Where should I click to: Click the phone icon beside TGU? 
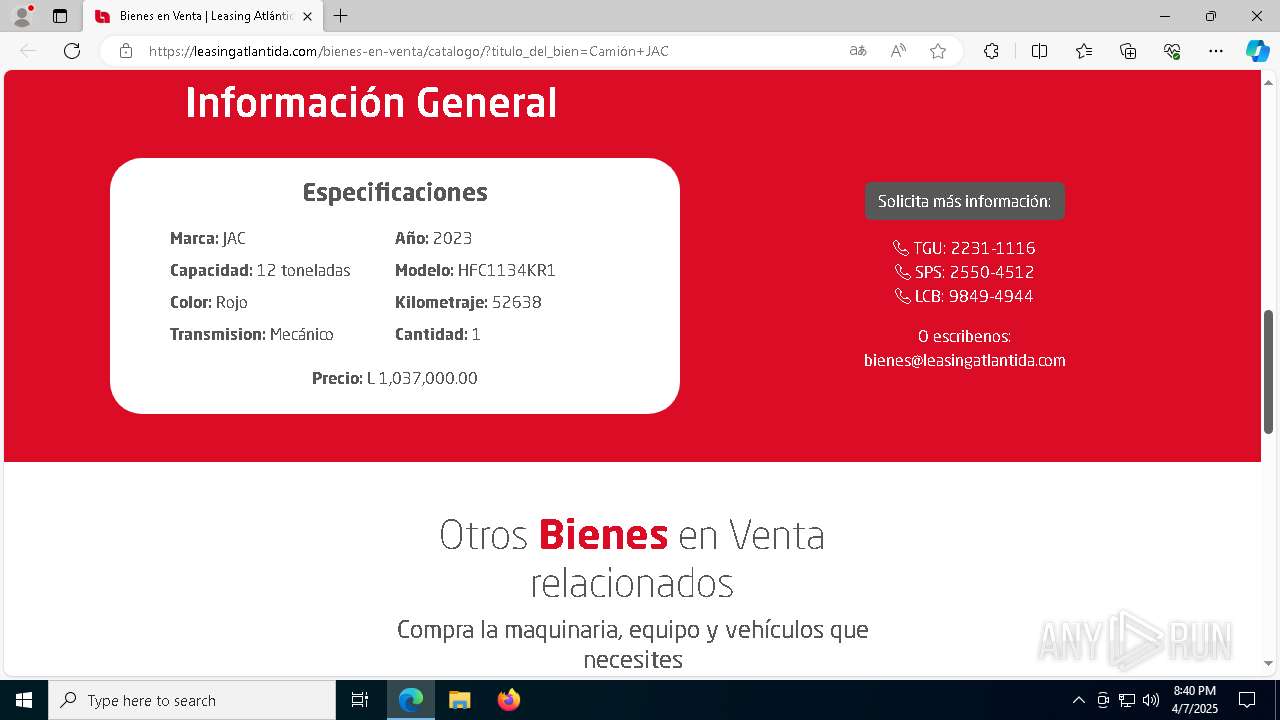point(901,248)
